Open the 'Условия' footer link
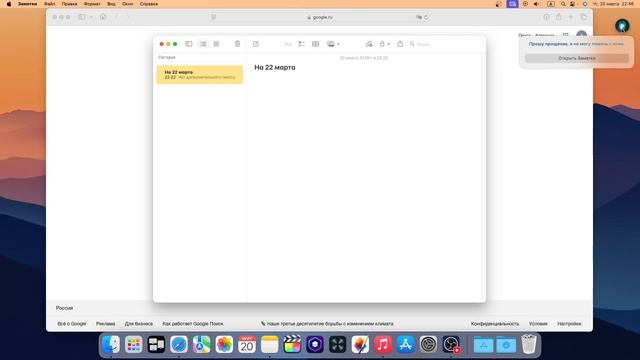 pyautogui.click(x=538, y=324)
